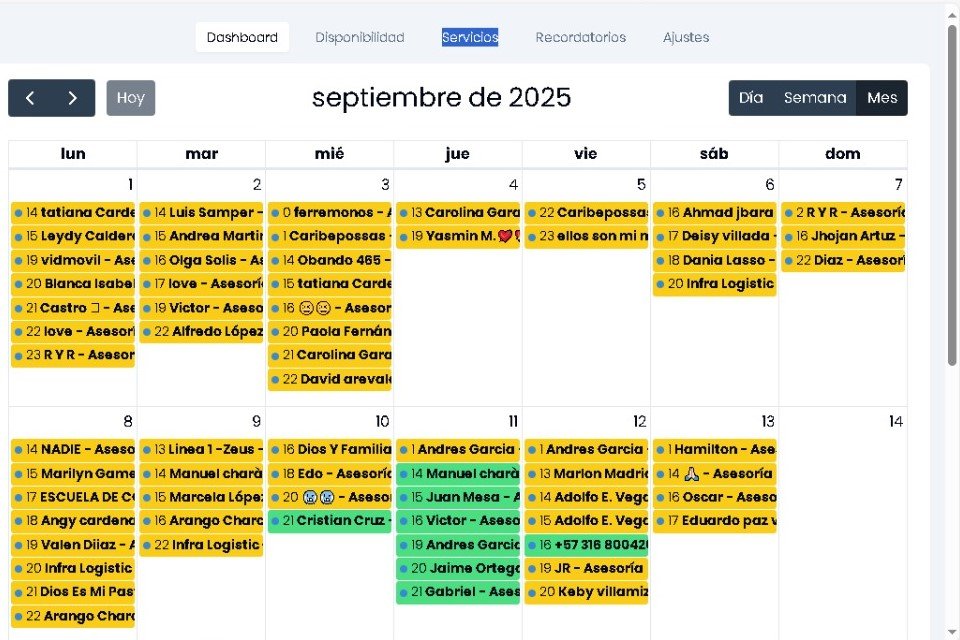
Task: Go to the Servicios tab
Action: 470,37
